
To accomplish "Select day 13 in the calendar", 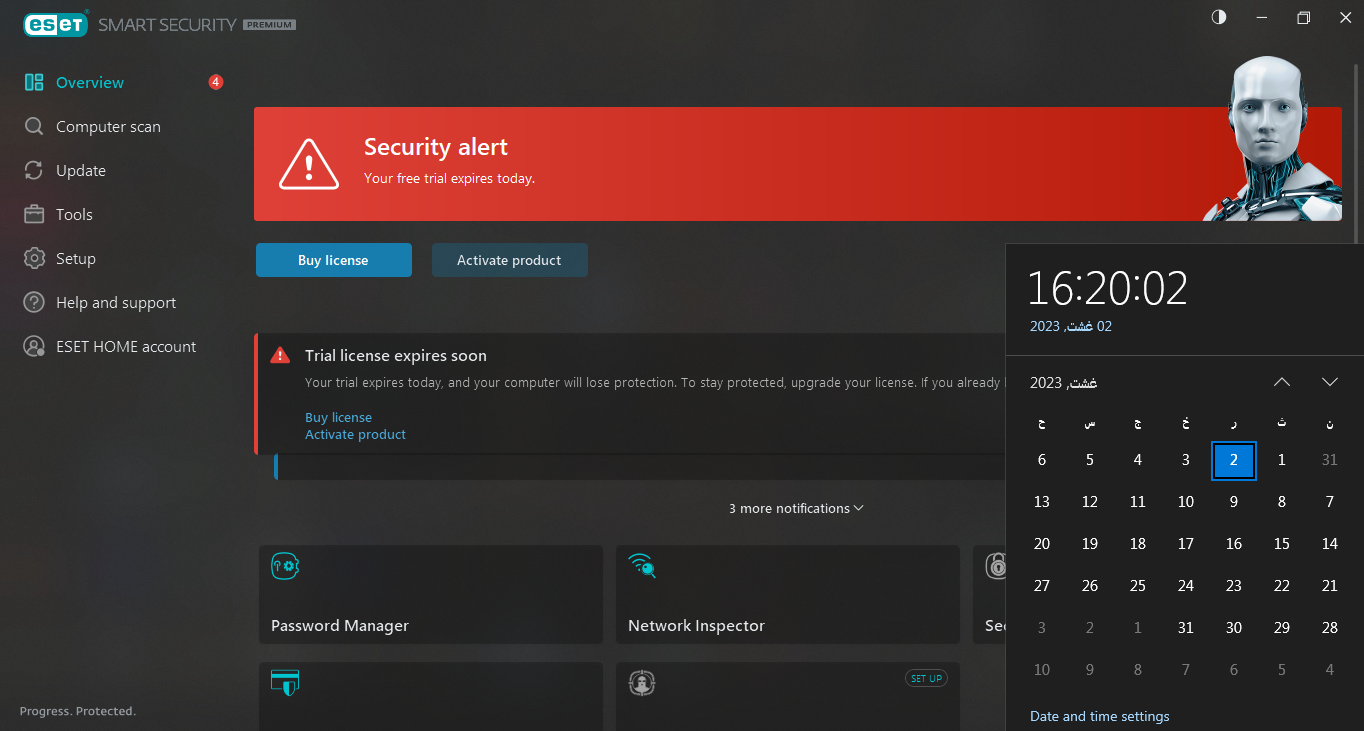I will point(1042,502).
